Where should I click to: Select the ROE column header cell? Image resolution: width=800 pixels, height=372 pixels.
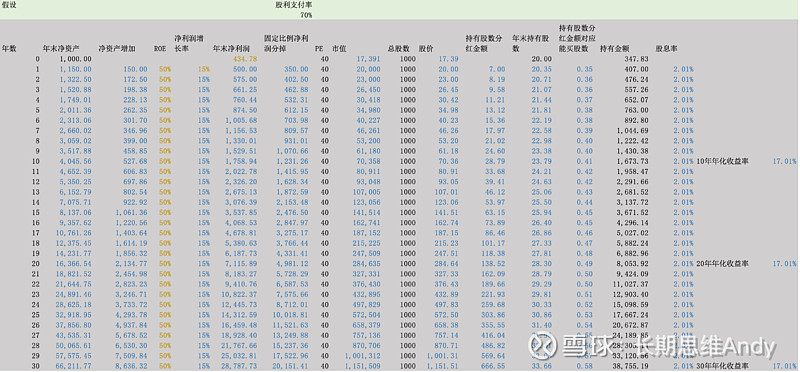159,49
